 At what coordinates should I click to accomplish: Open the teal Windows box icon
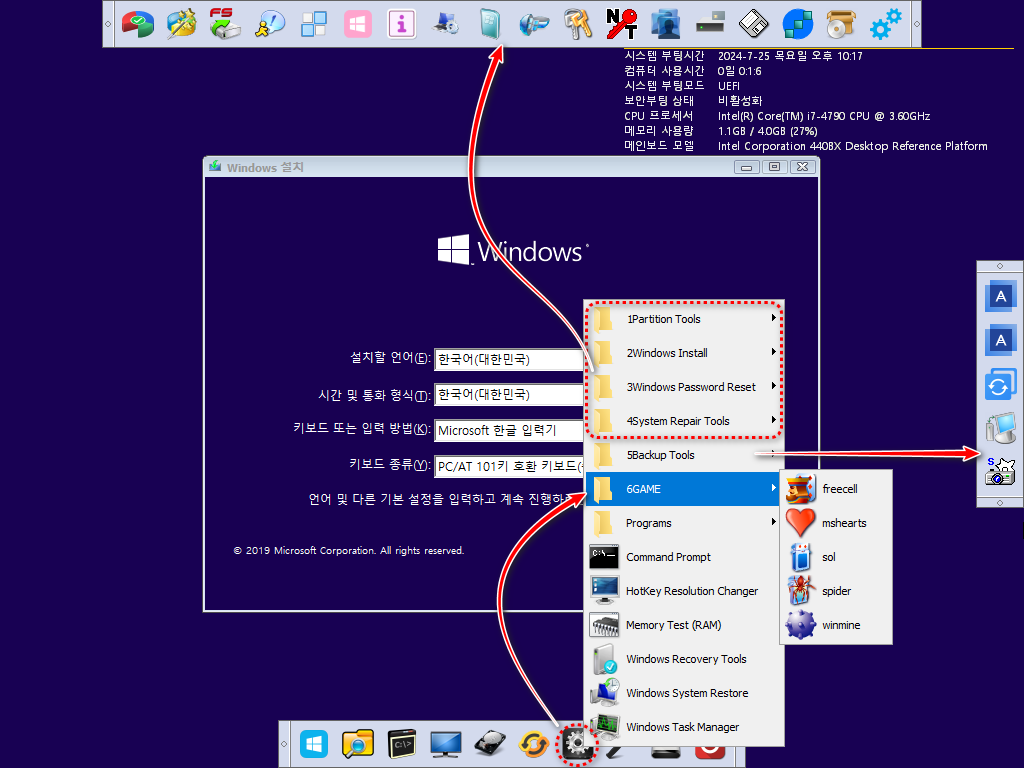pyautogui.click(x=490, y=24)
